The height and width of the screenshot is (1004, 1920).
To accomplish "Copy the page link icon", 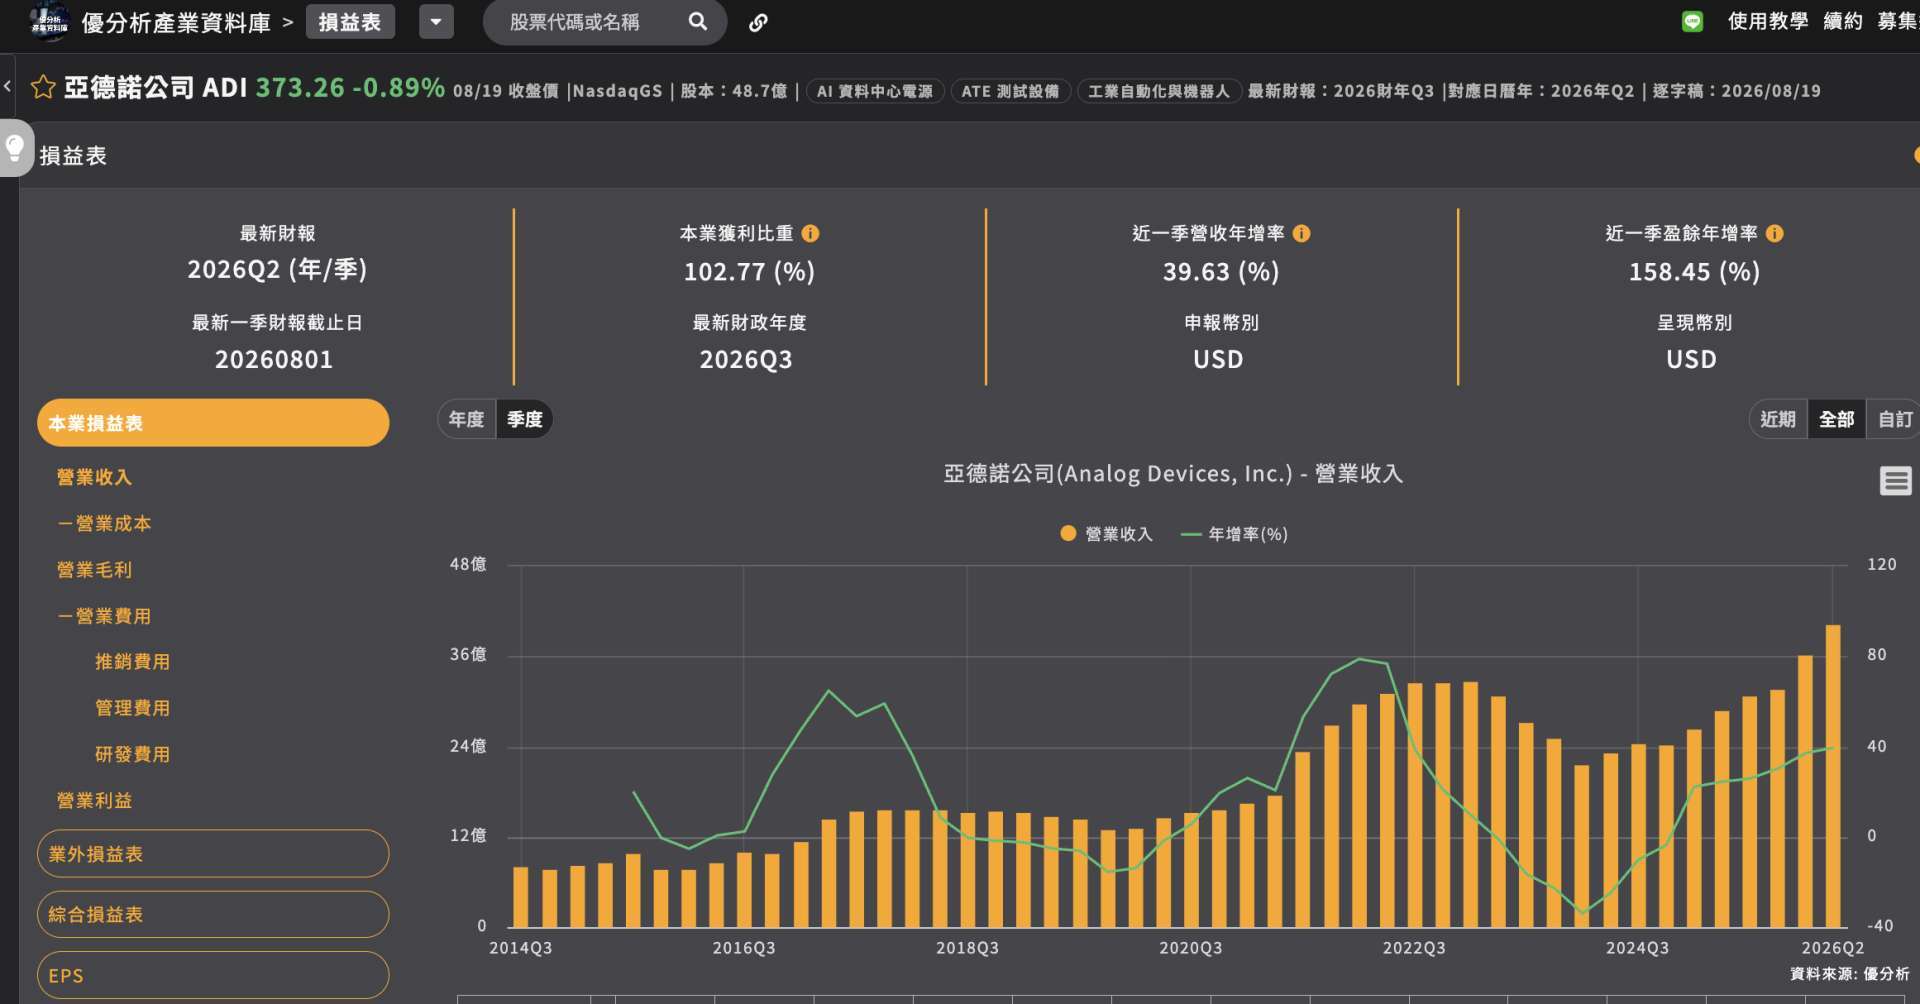I will (x=758, y=22).
